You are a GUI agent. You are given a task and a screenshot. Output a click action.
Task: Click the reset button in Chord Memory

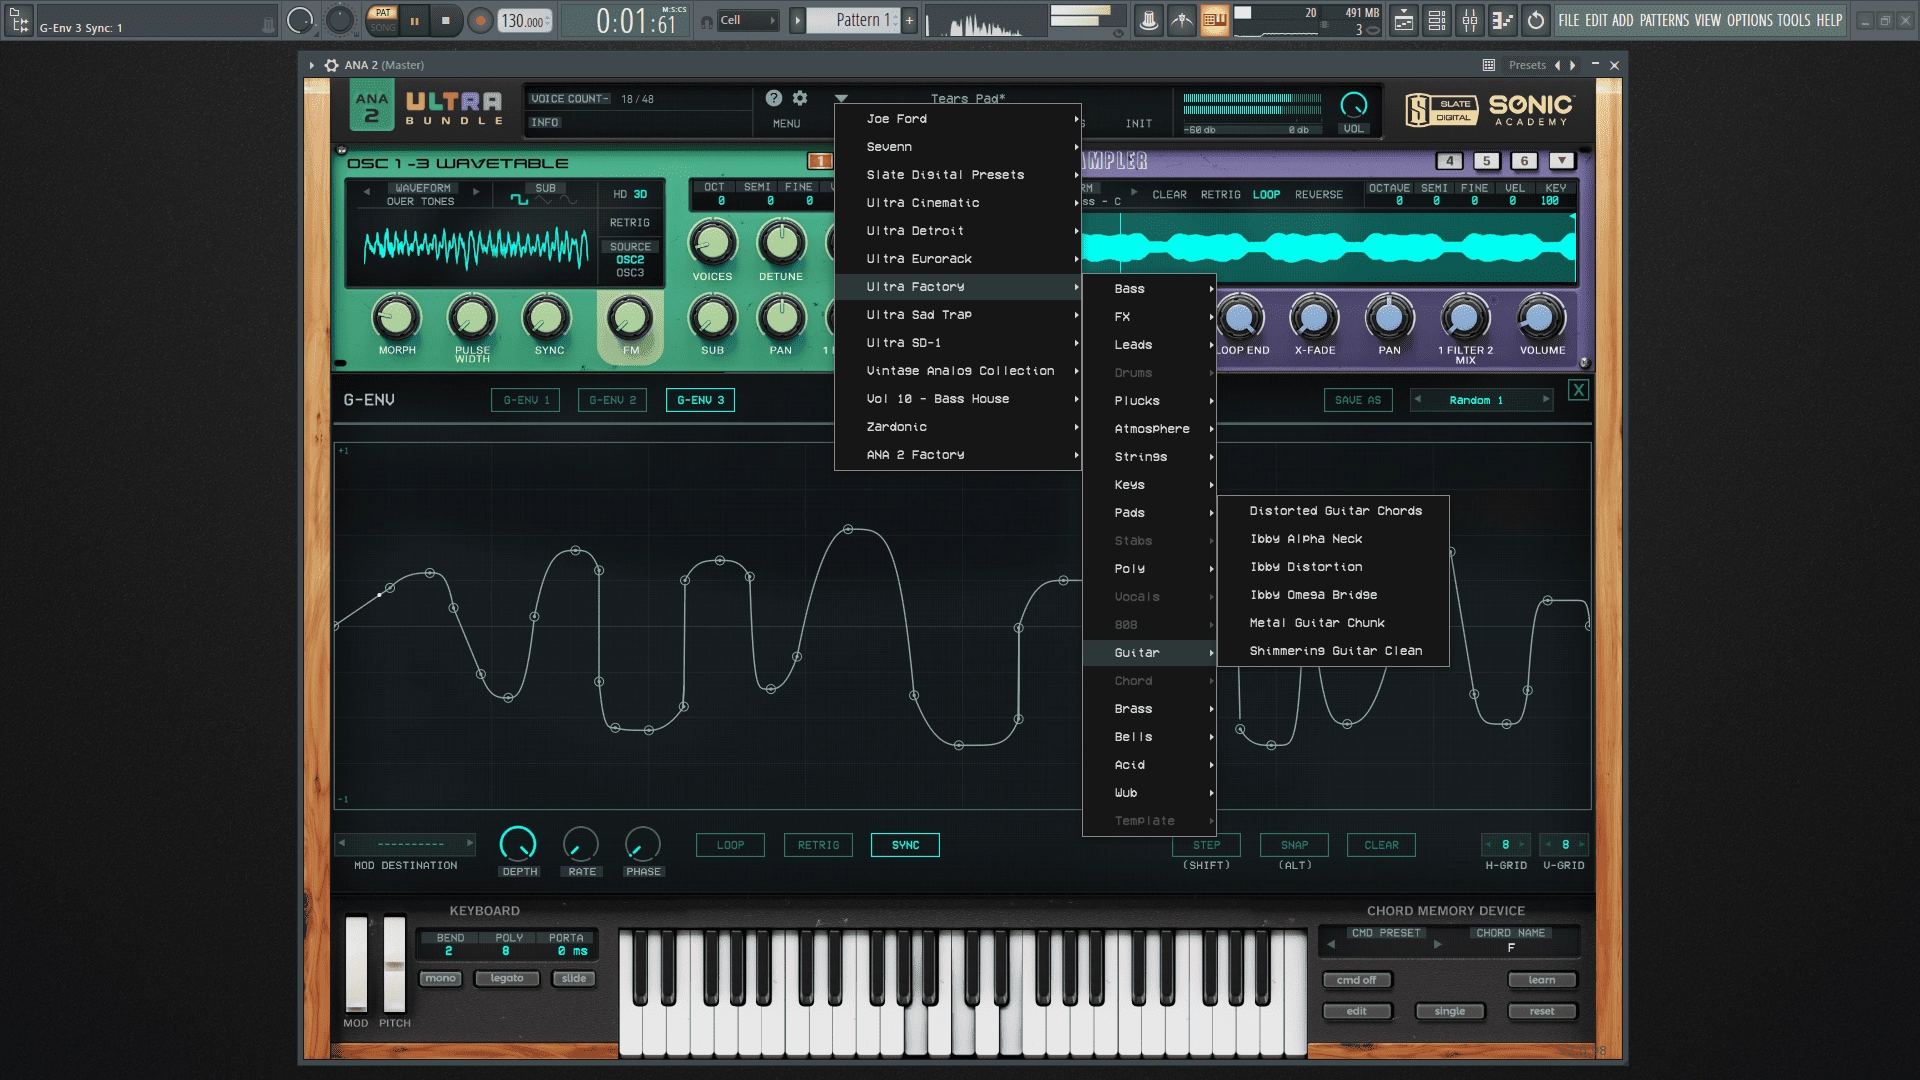click(1541, 1011)
